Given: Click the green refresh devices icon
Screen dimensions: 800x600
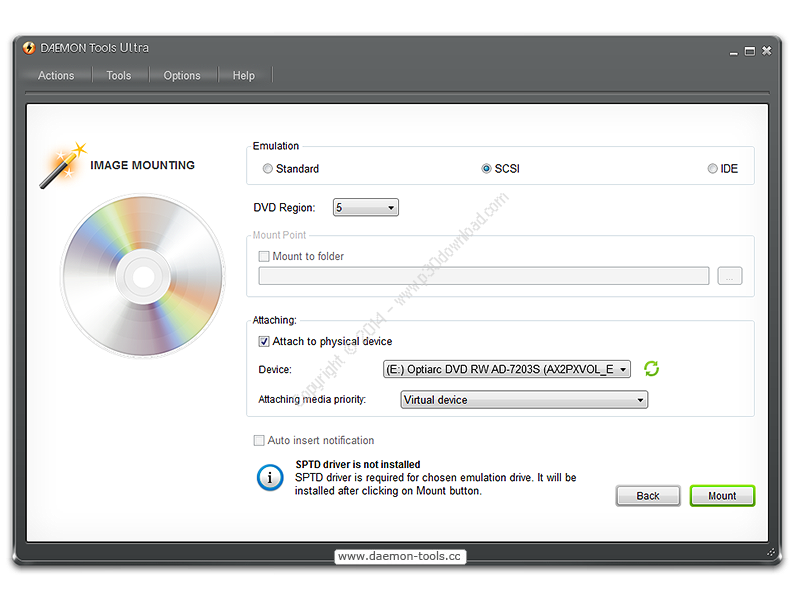Looking at the screenshot, I should tap(652, 368).
